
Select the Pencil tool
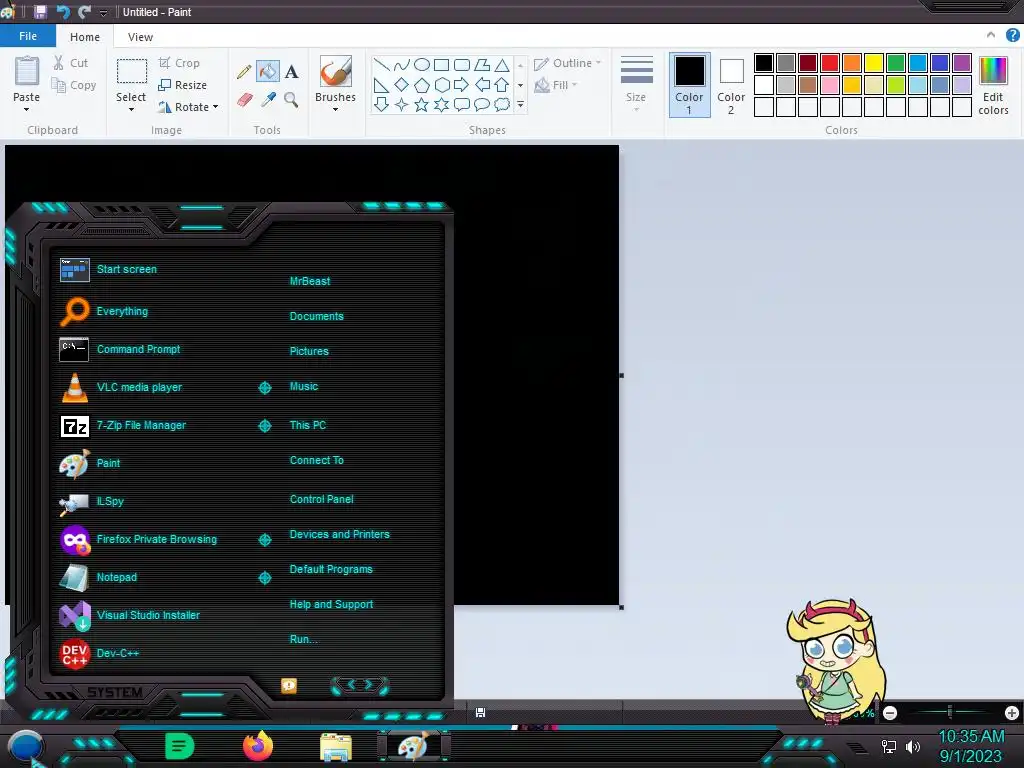(244, 72)
